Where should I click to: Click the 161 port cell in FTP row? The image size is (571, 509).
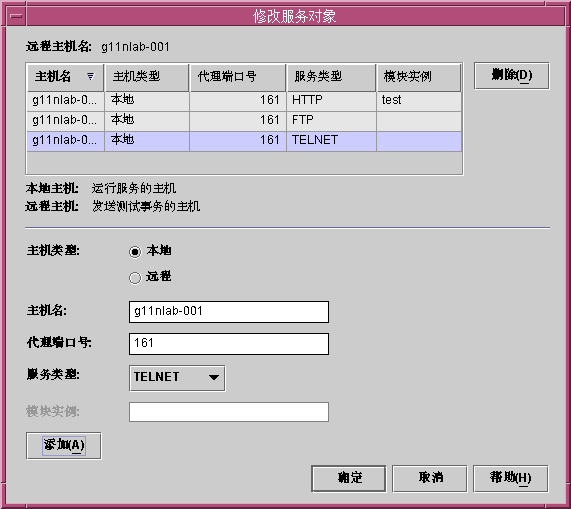tap(238, 121)
